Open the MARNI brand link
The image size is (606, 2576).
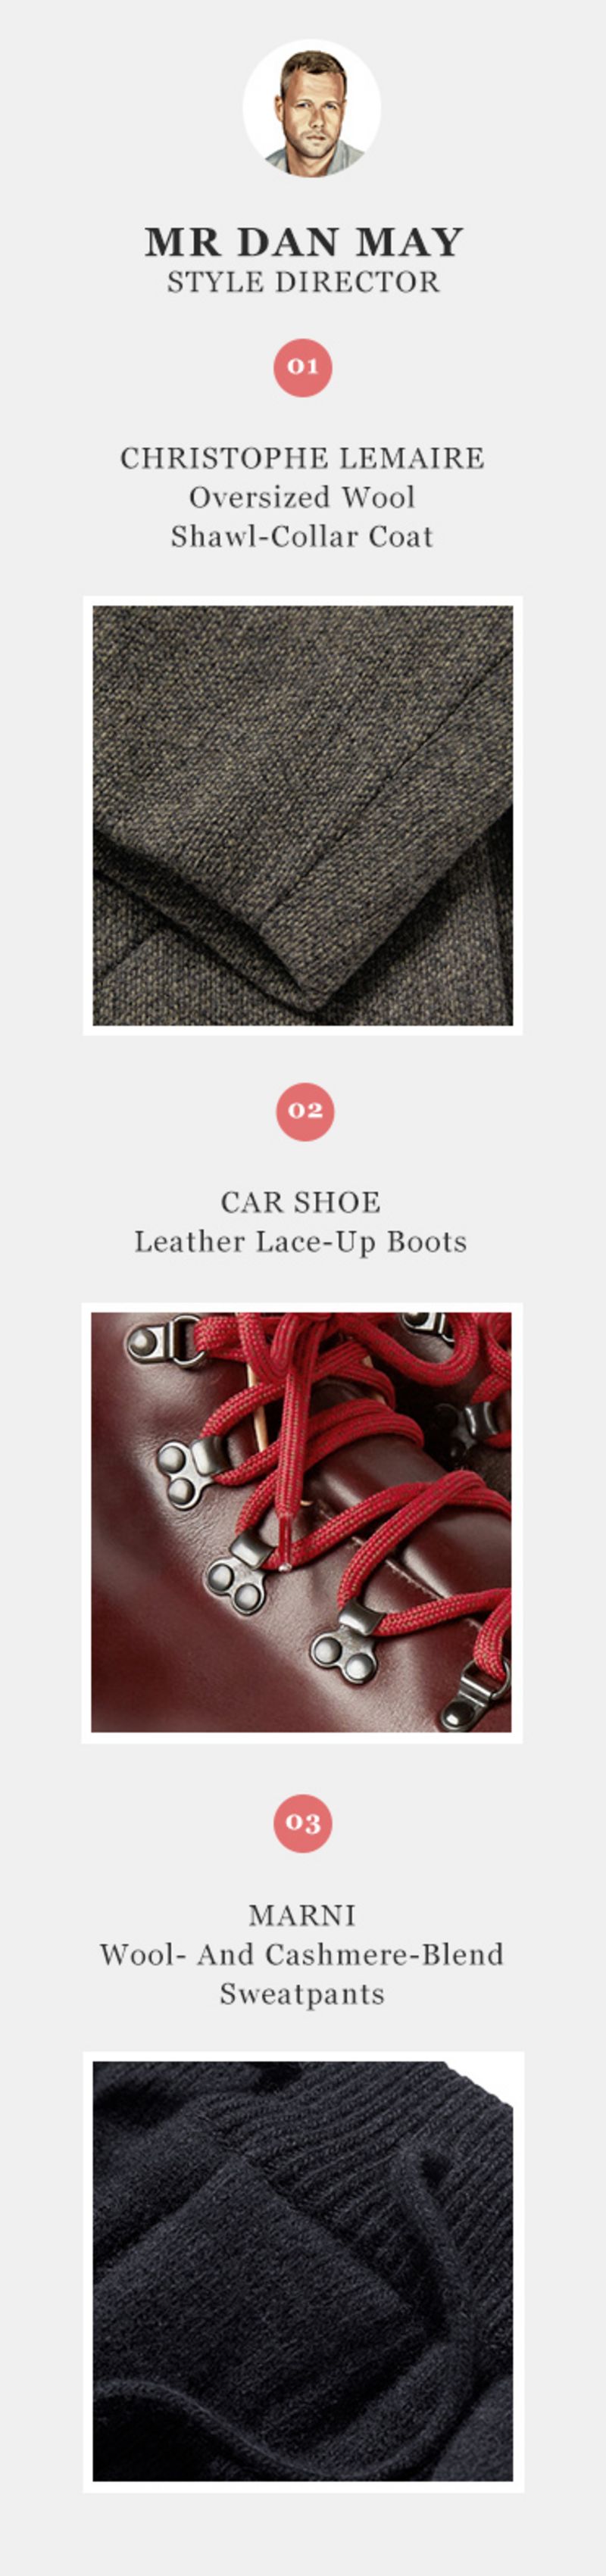click(x=302, y=1915)
